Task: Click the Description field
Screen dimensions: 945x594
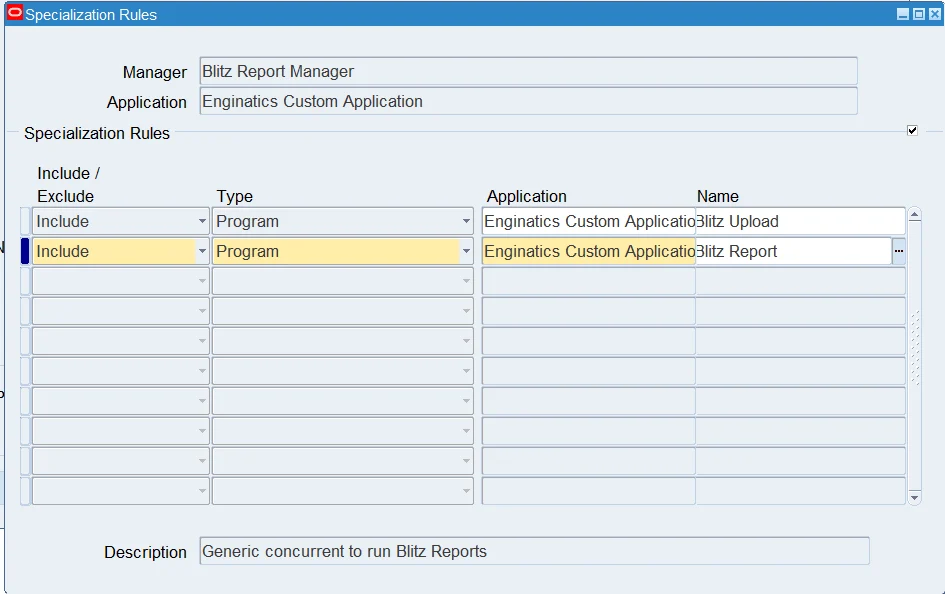Action: click(x=535, y=551)
